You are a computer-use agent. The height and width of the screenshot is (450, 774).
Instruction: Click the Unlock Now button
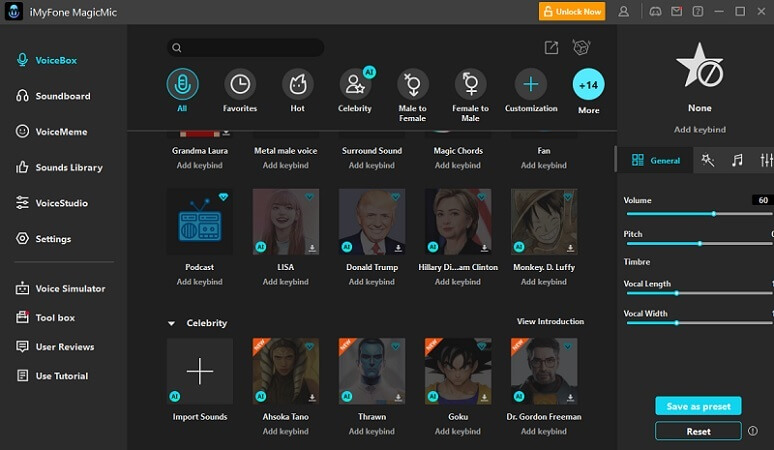[572, 11]
